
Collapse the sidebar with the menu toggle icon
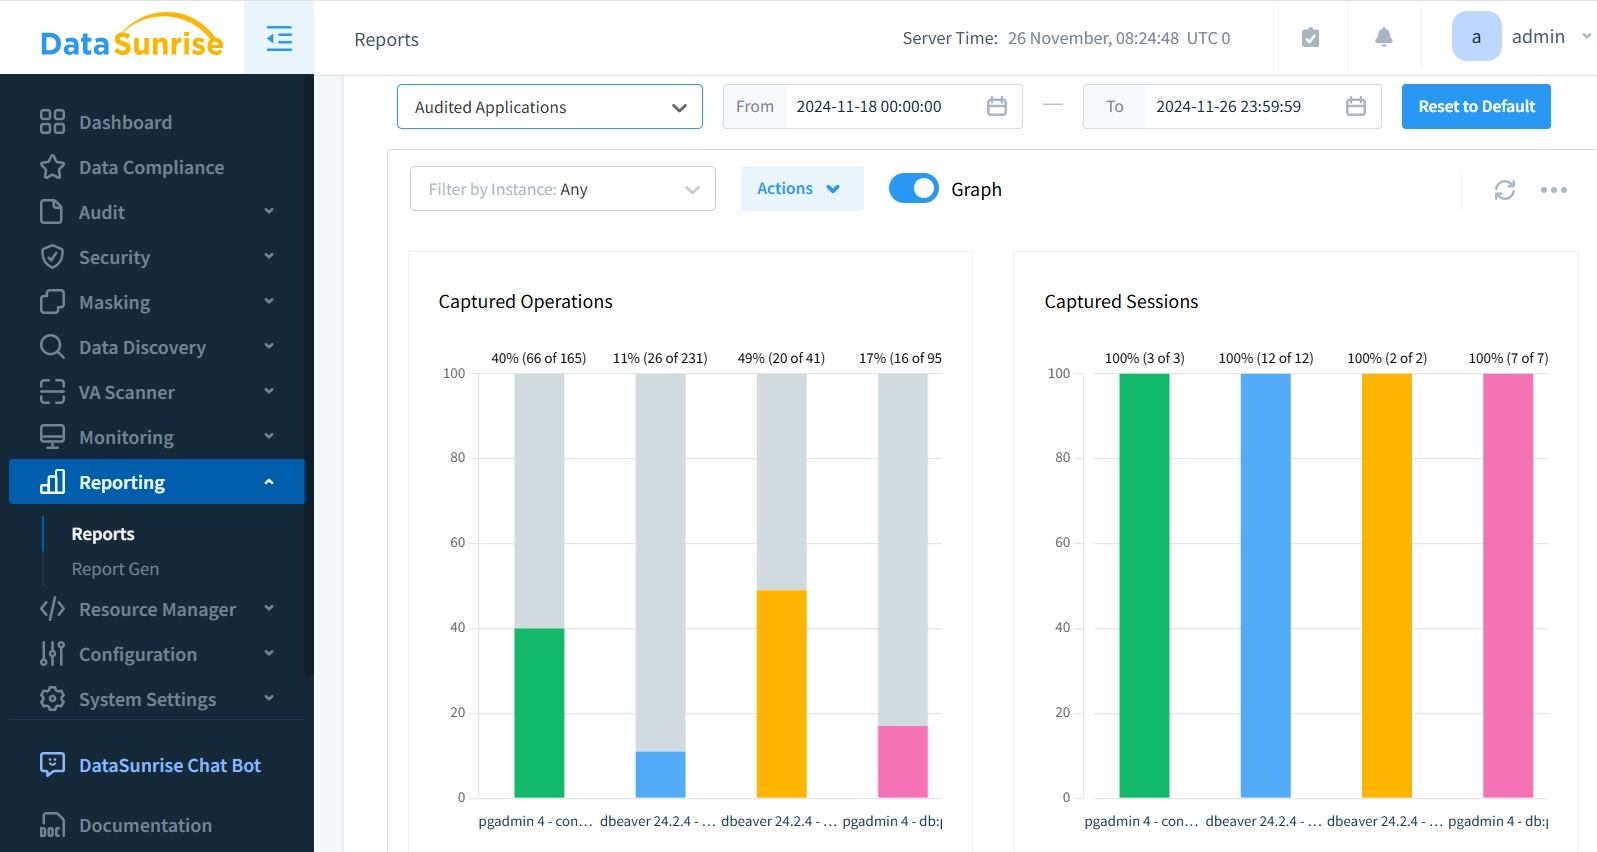point(279,39)
